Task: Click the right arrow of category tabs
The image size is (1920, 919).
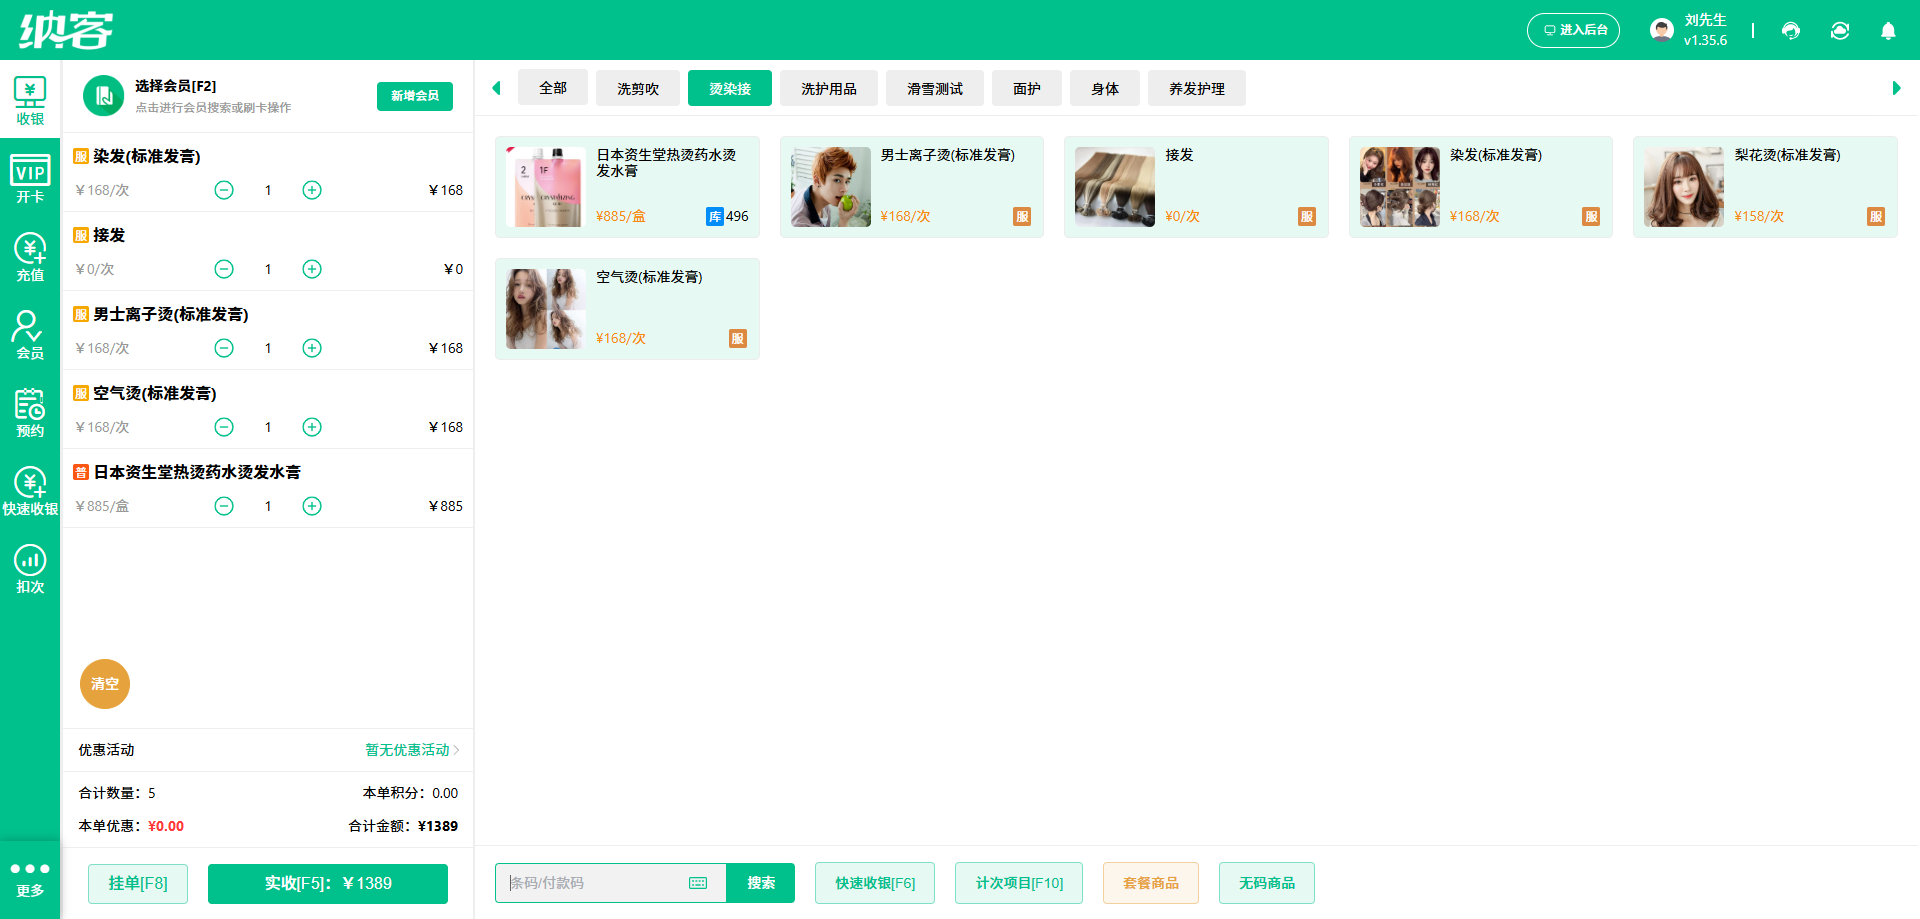Action: point(1896,88)
